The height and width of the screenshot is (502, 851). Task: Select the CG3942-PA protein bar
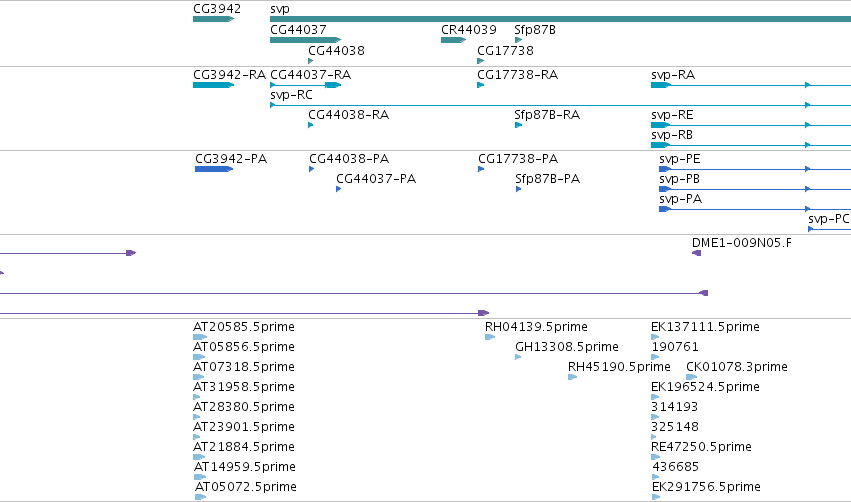[x=214, y=169]
